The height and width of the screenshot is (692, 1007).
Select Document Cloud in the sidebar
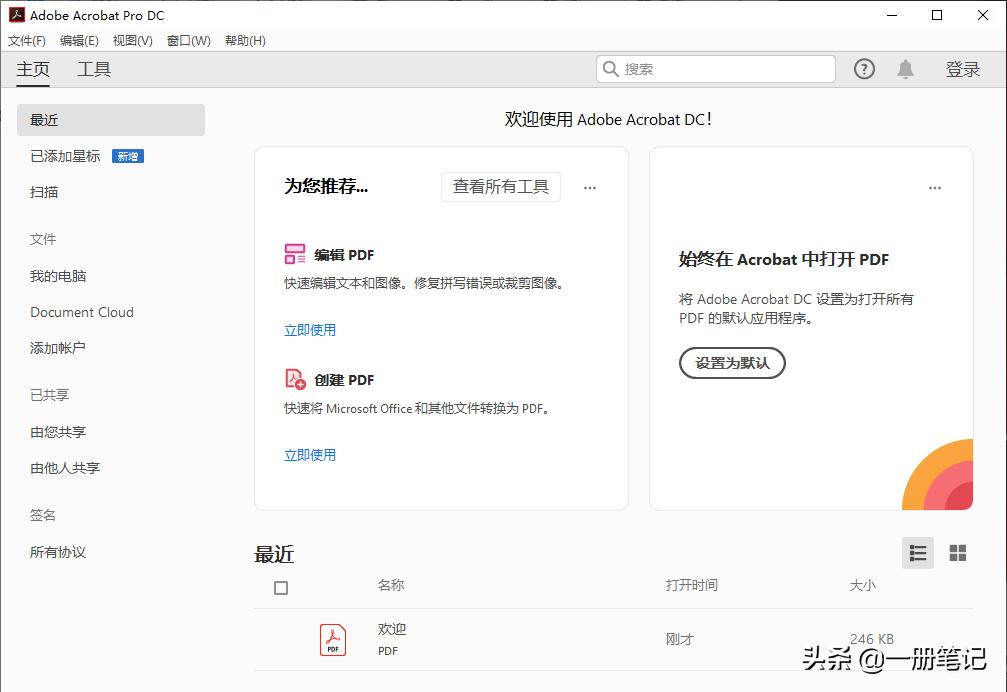coord(82,312)
